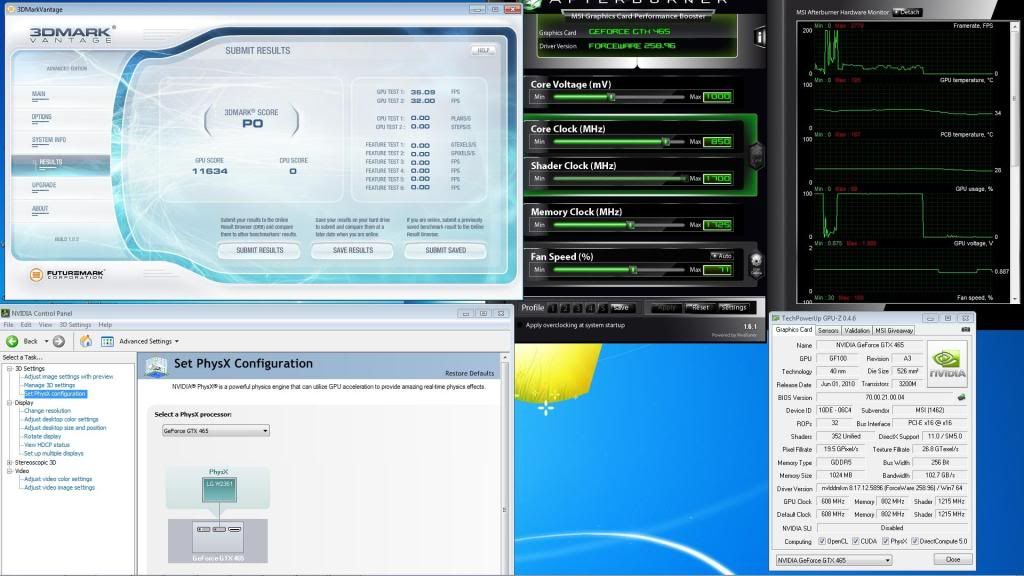Click the Advanced Settings view icon

point(107,341)
